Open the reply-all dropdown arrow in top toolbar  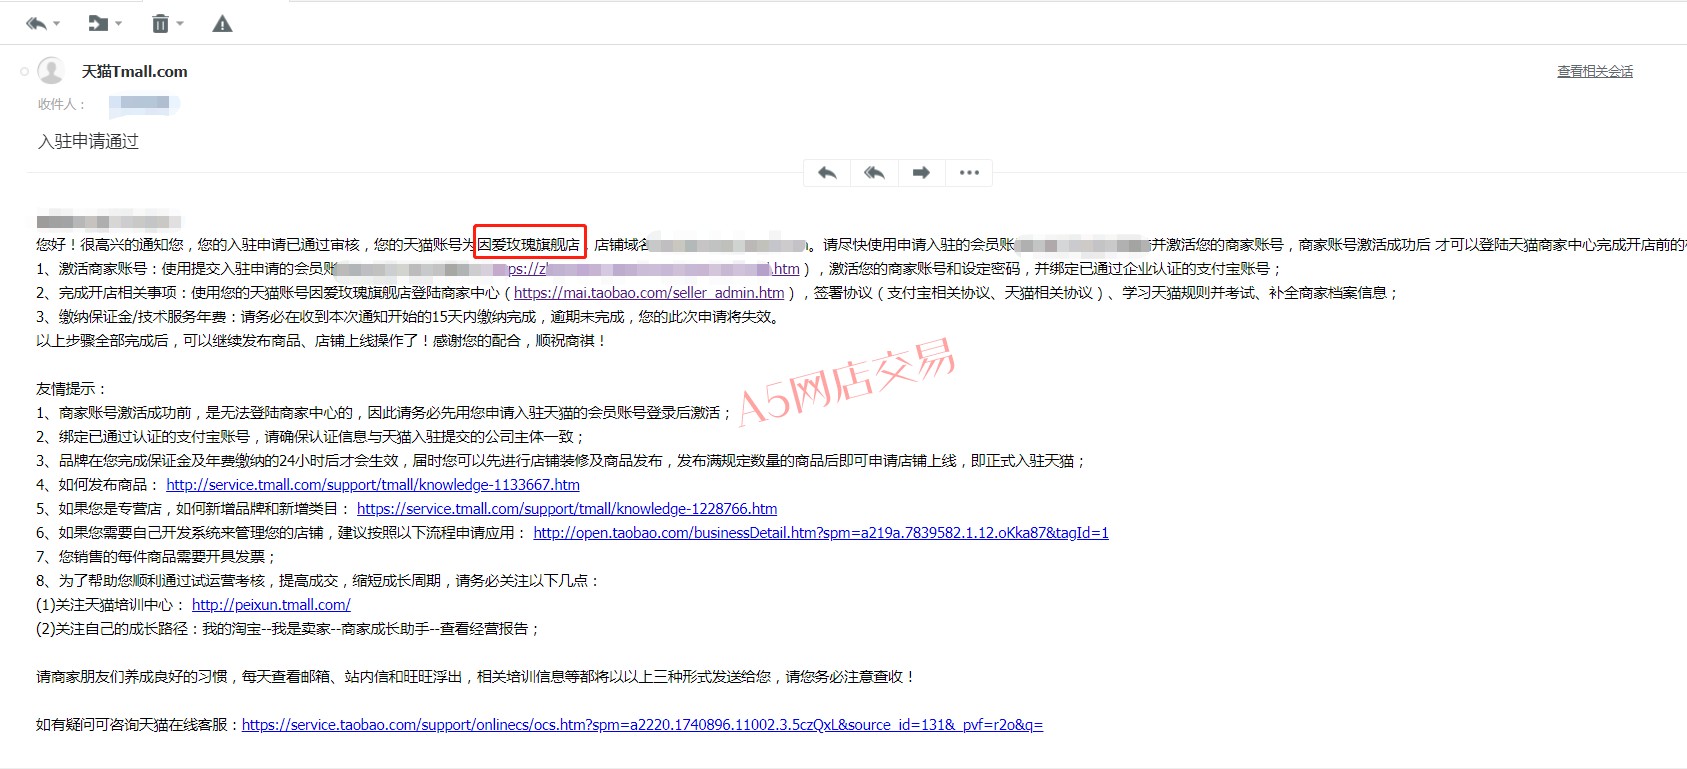pos(56,24)
